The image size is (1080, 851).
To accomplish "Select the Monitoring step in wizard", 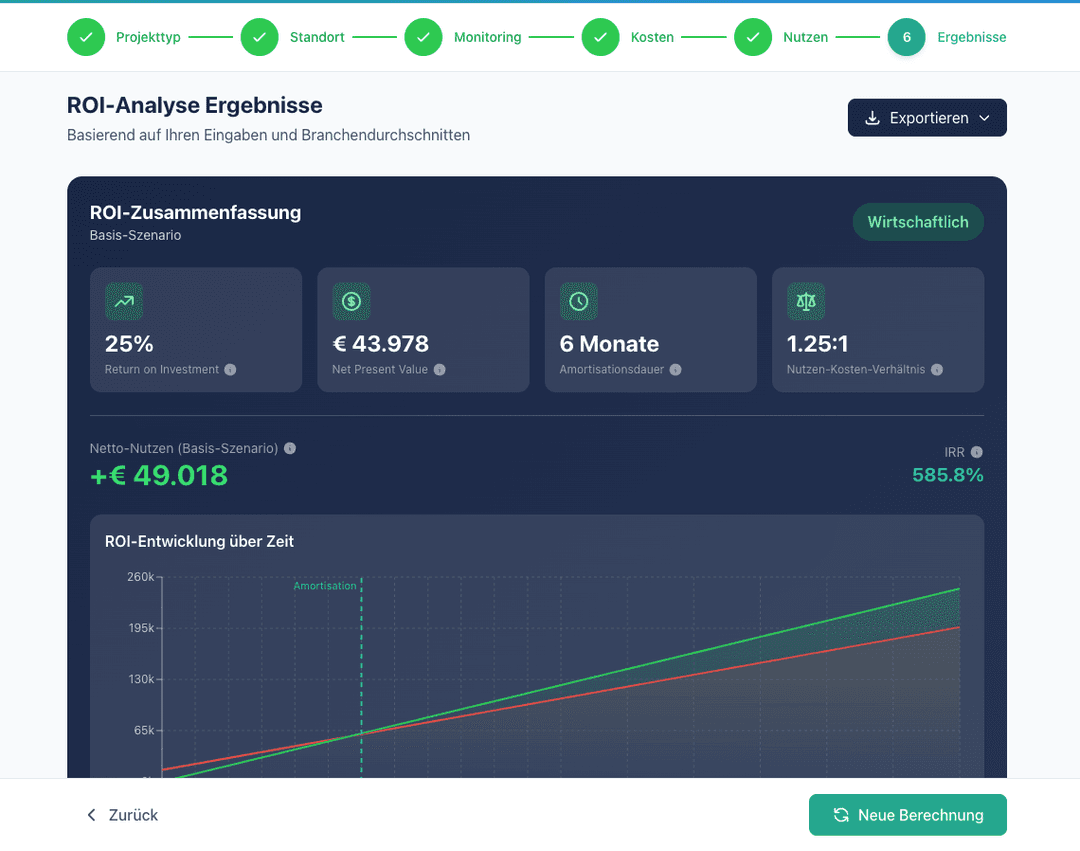I will click(423, 37).
